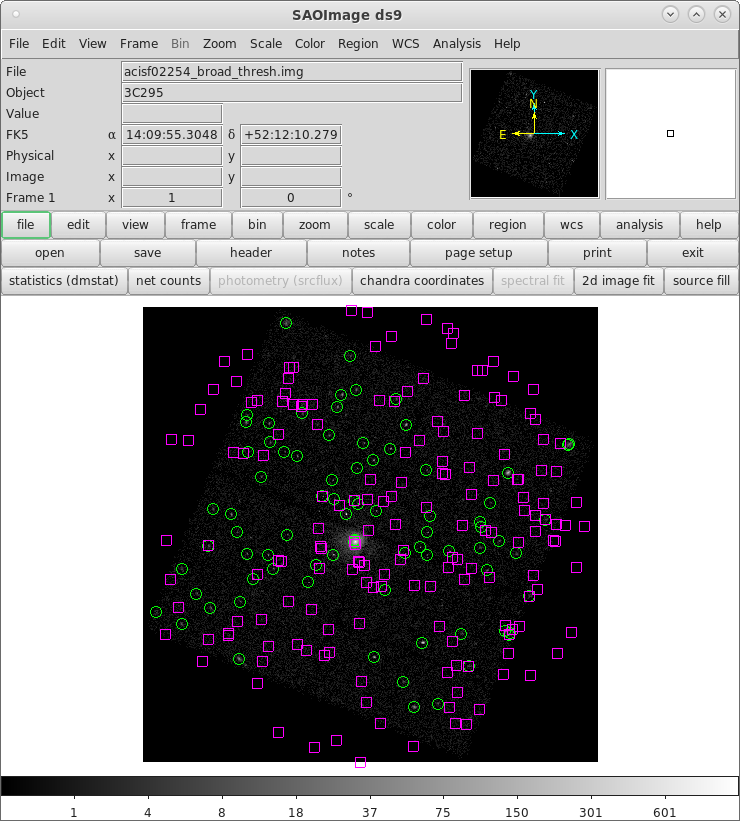Open the File menu
This screenshot has height=821, width=740.
click(18, 44)
